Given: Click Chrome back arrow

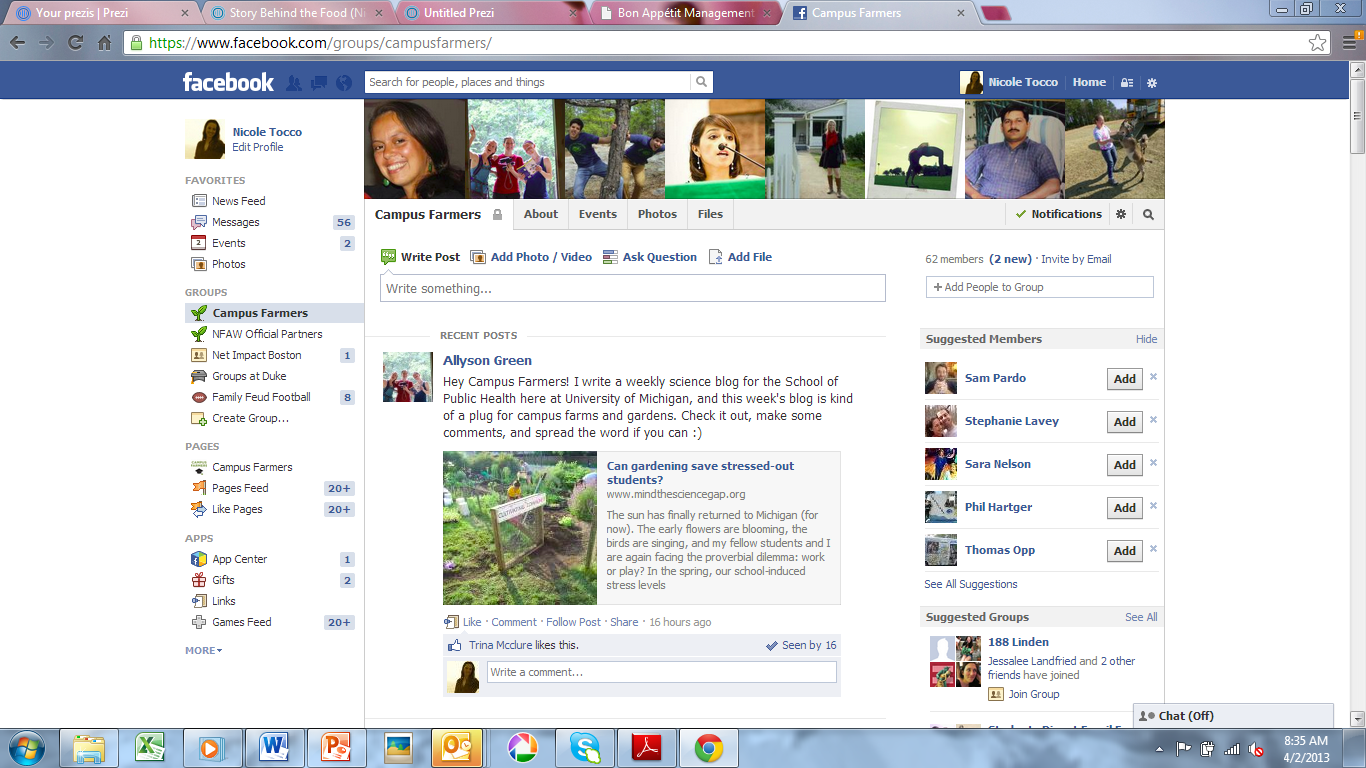Looking at the screenshot, I should pyautogui.click(x=19, y=43).
